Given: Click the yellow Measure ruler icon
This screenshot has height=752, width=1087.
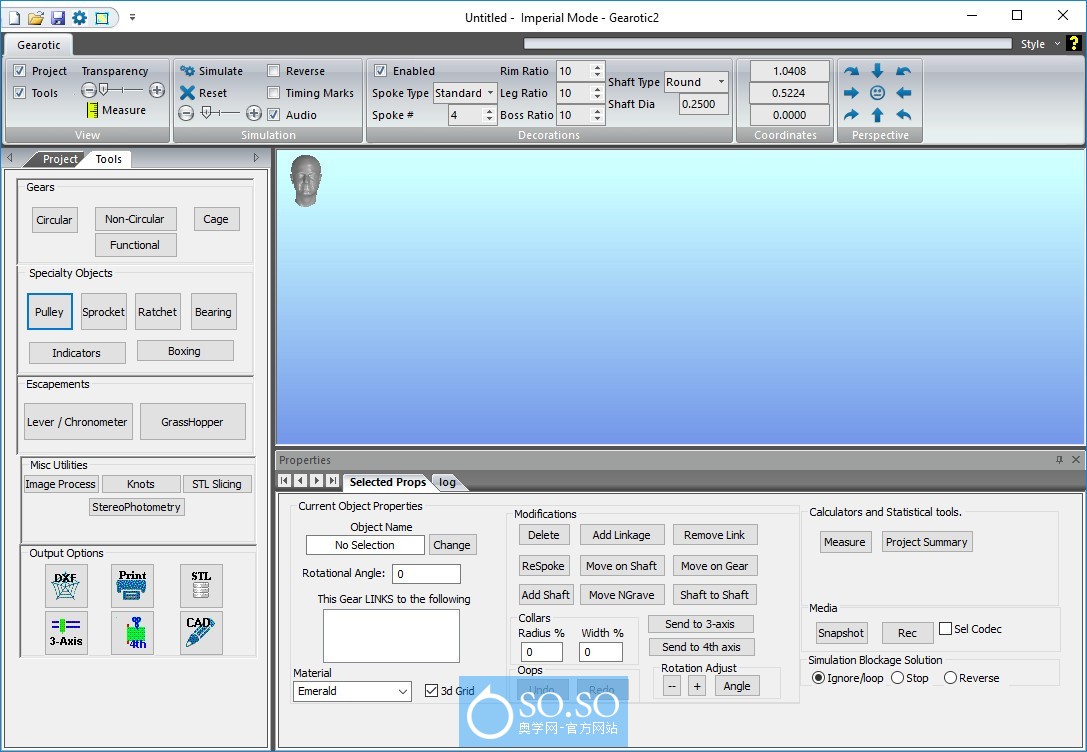Looking at the screenshot, I should coord(93,110).
